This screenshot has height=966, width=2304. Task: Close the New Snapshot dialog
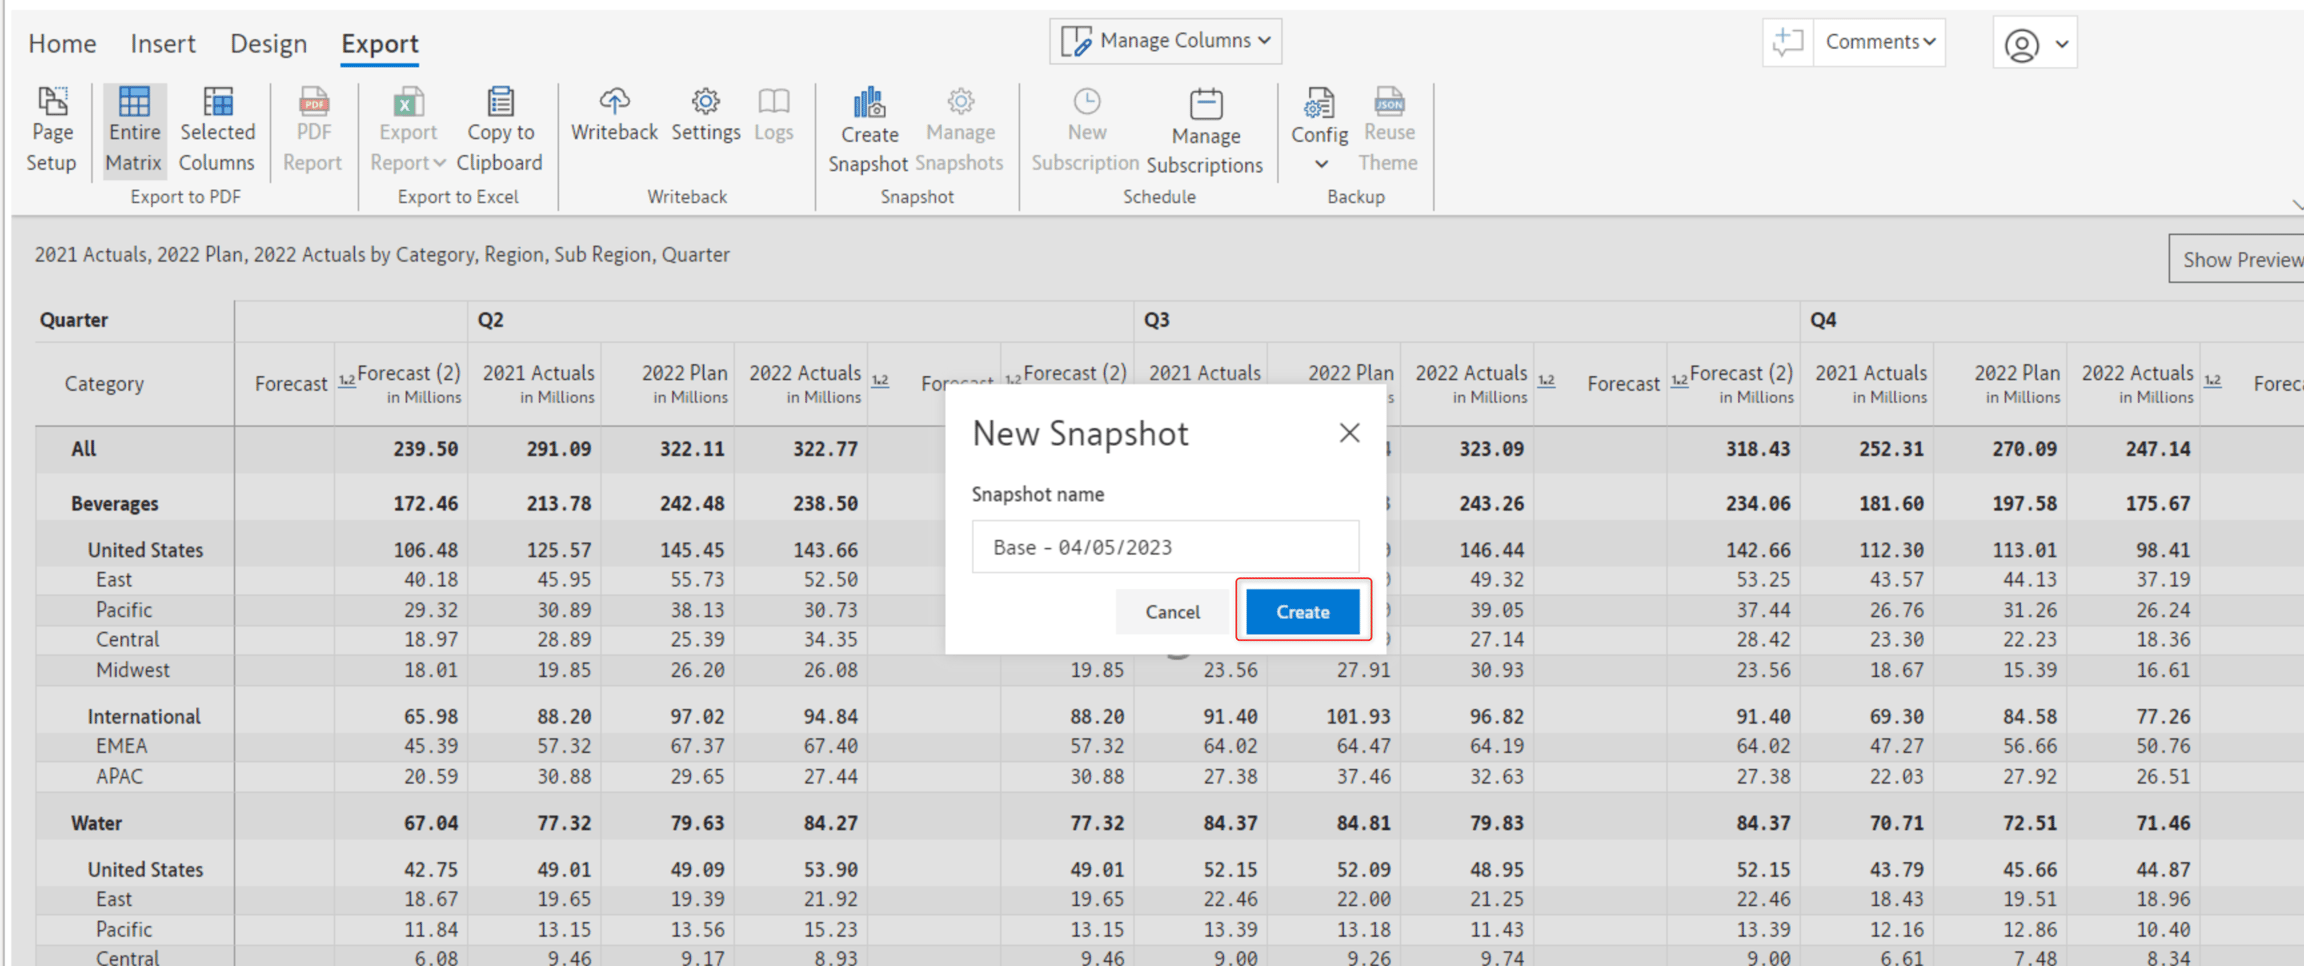(1349, 433)
